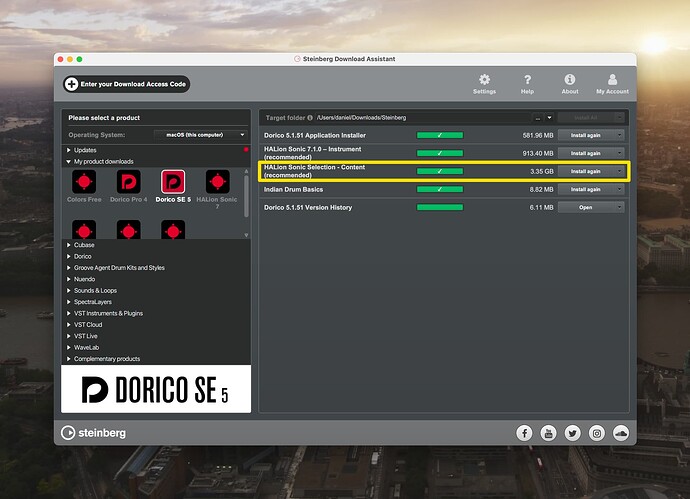Click the product list scroll-down arrow
Viewport: 690px width, 499px height.
coord(246,235)
